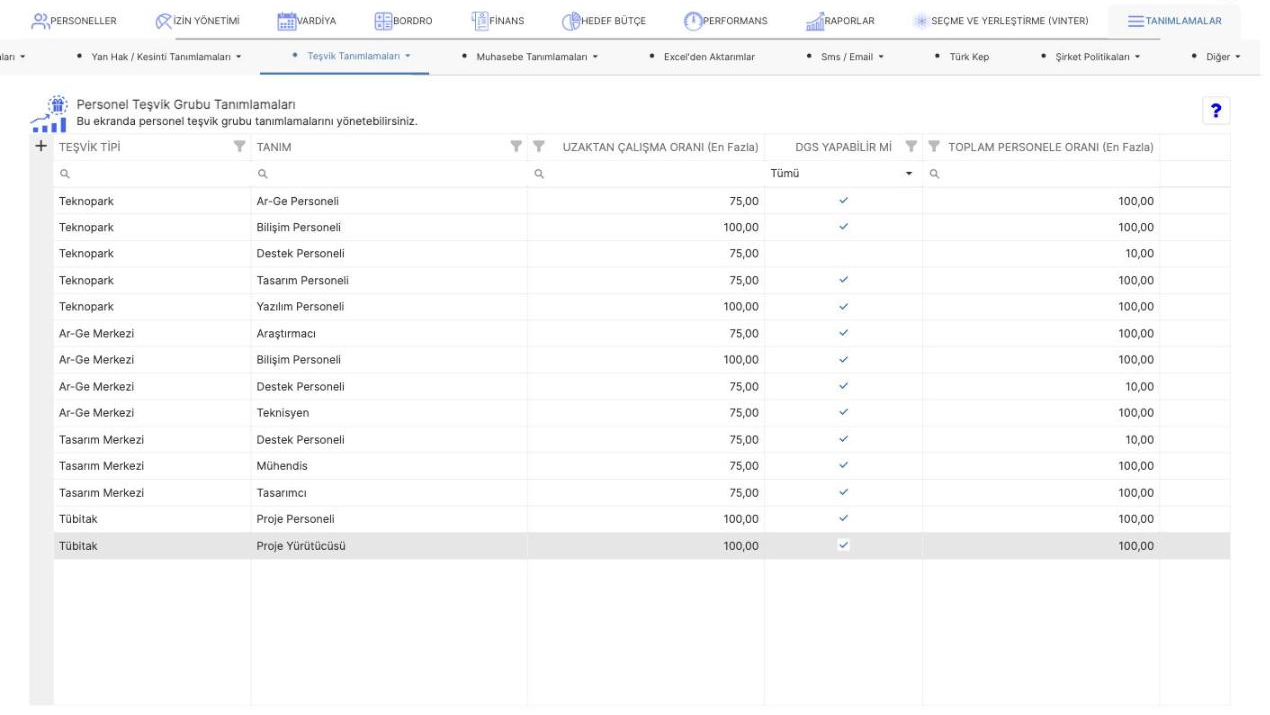Screen dimensions: 1270x715
Task: Sort by UZAKTAN ÇALIŞMA ORANI column header
Action: [x=660, y=148]
